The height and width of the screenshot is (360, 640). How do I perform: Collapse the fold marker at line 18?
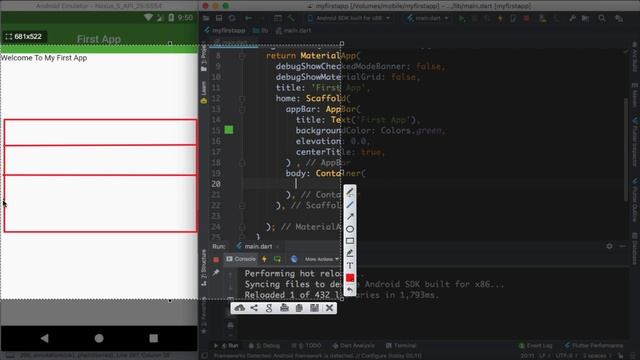coord(242,162)
